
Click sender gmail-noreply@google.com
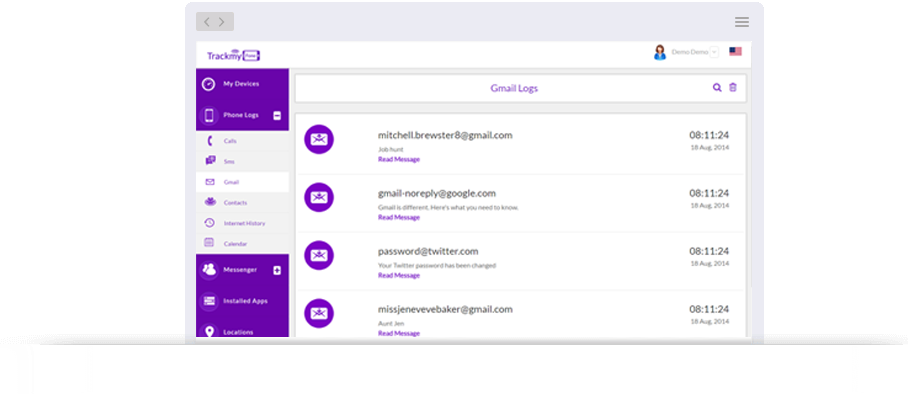point(437,193)
